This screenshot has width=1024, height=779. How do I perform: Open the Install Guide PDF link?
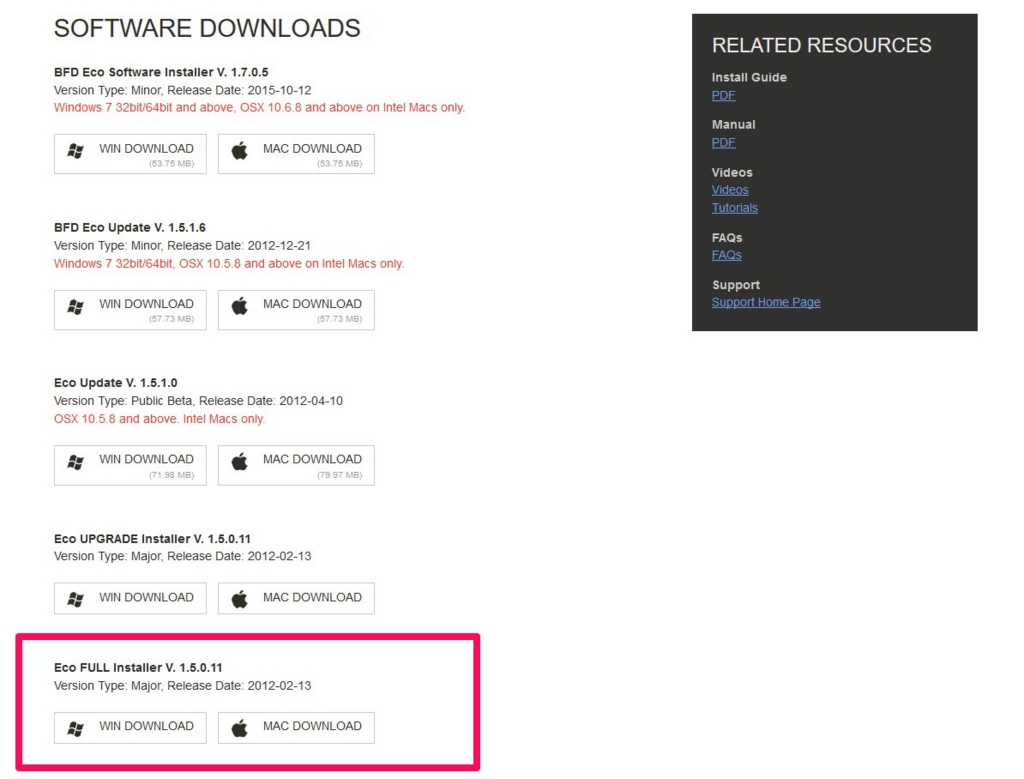tap(723, 95)
